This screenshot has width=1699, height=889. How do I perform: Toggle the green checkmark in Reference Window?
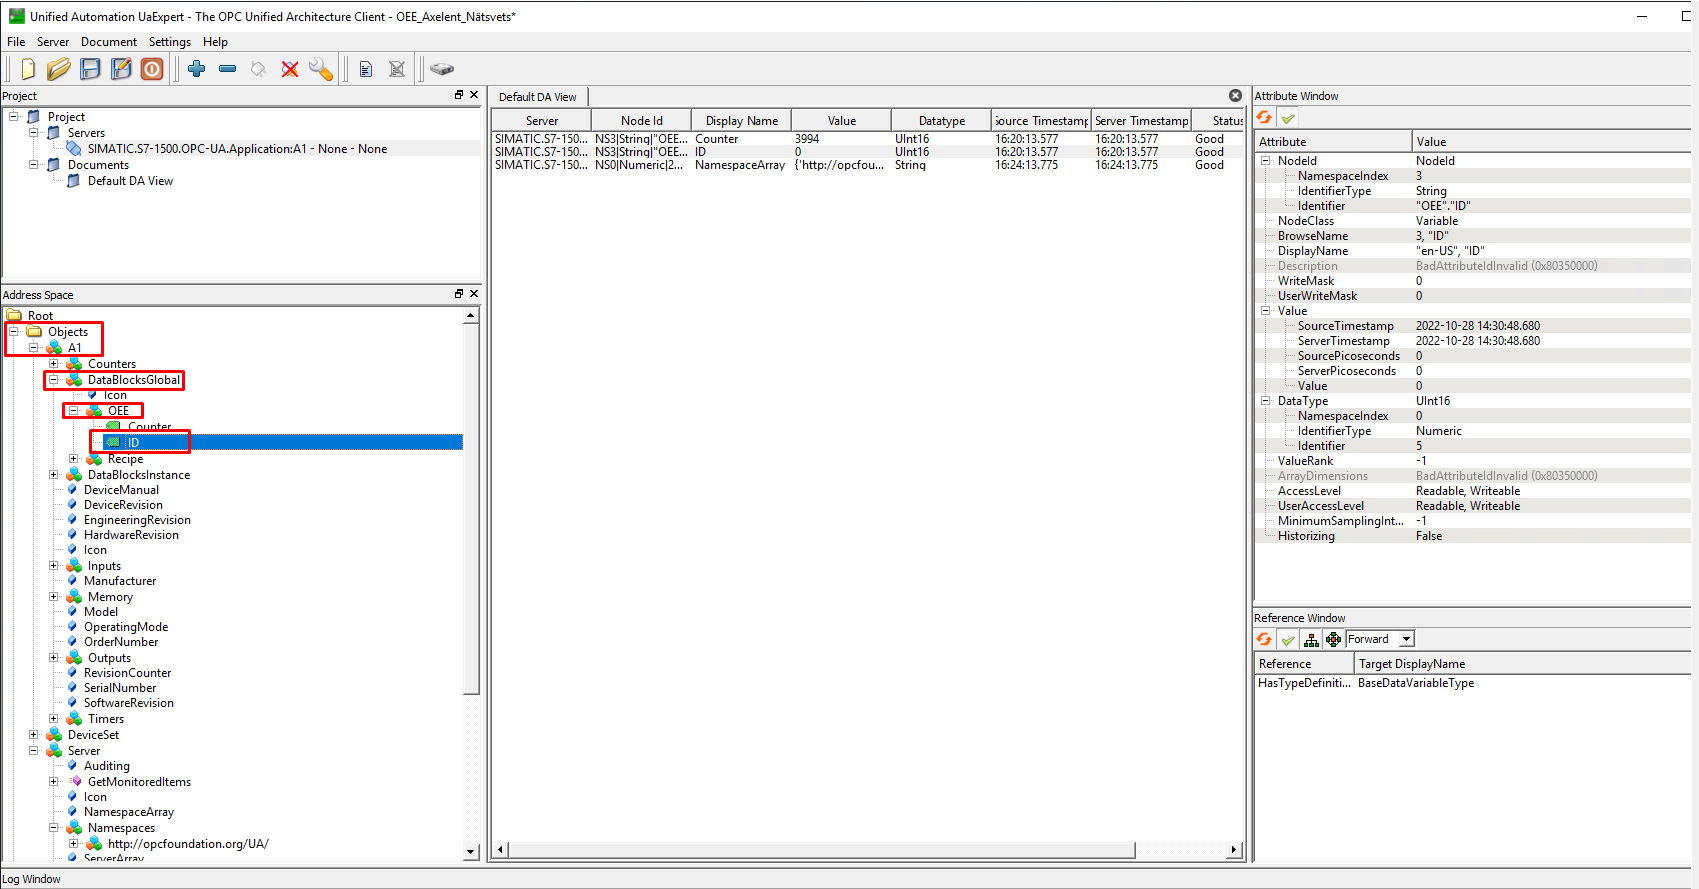click(x=1288, y=640)
